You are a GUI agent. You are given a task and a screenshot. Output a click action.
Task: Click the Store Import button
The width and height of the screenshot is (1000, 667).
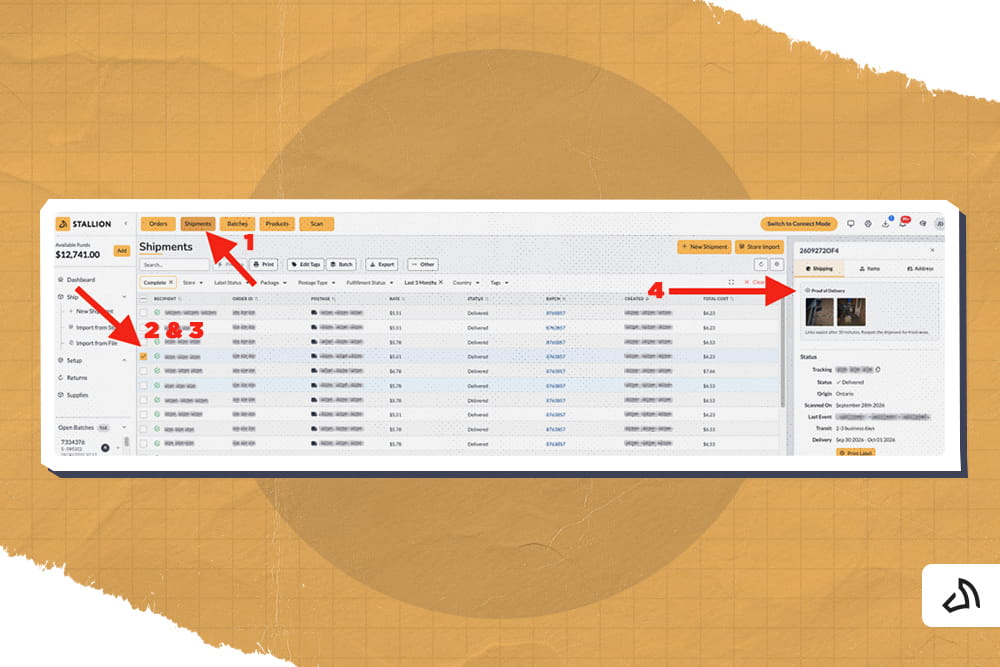[759, 247]
